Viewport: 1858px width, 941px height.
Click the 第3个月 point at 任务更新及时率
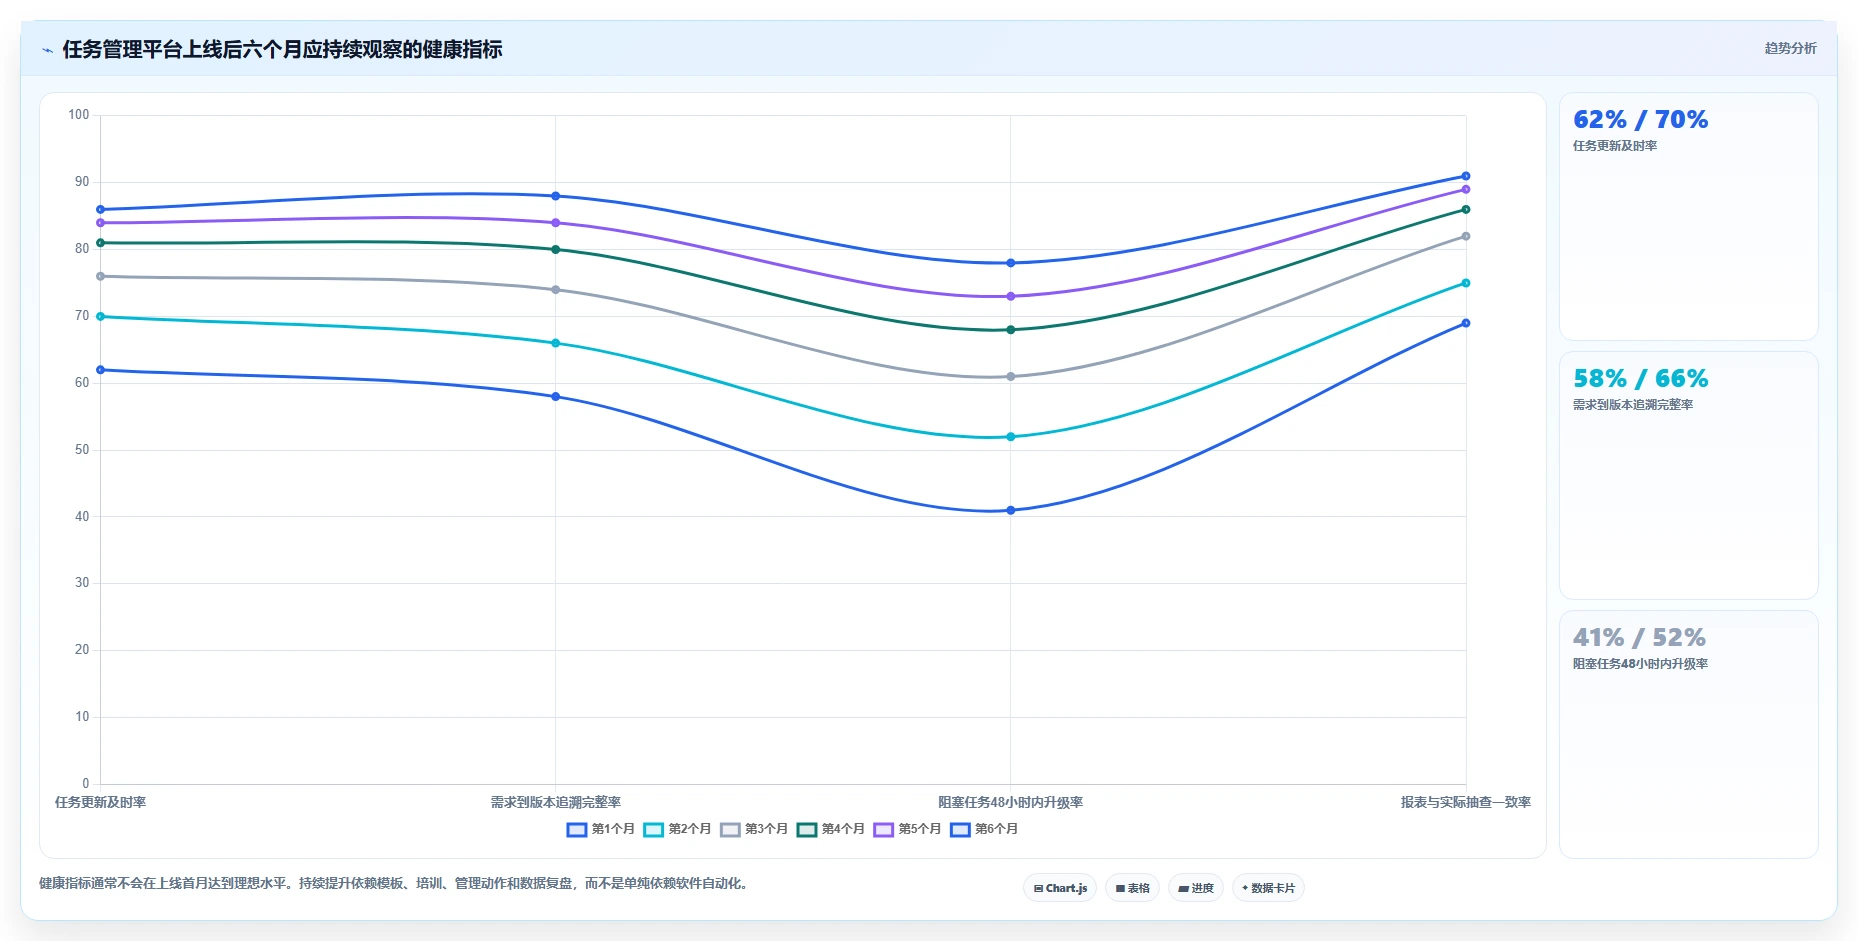click(x=100, y=276)
